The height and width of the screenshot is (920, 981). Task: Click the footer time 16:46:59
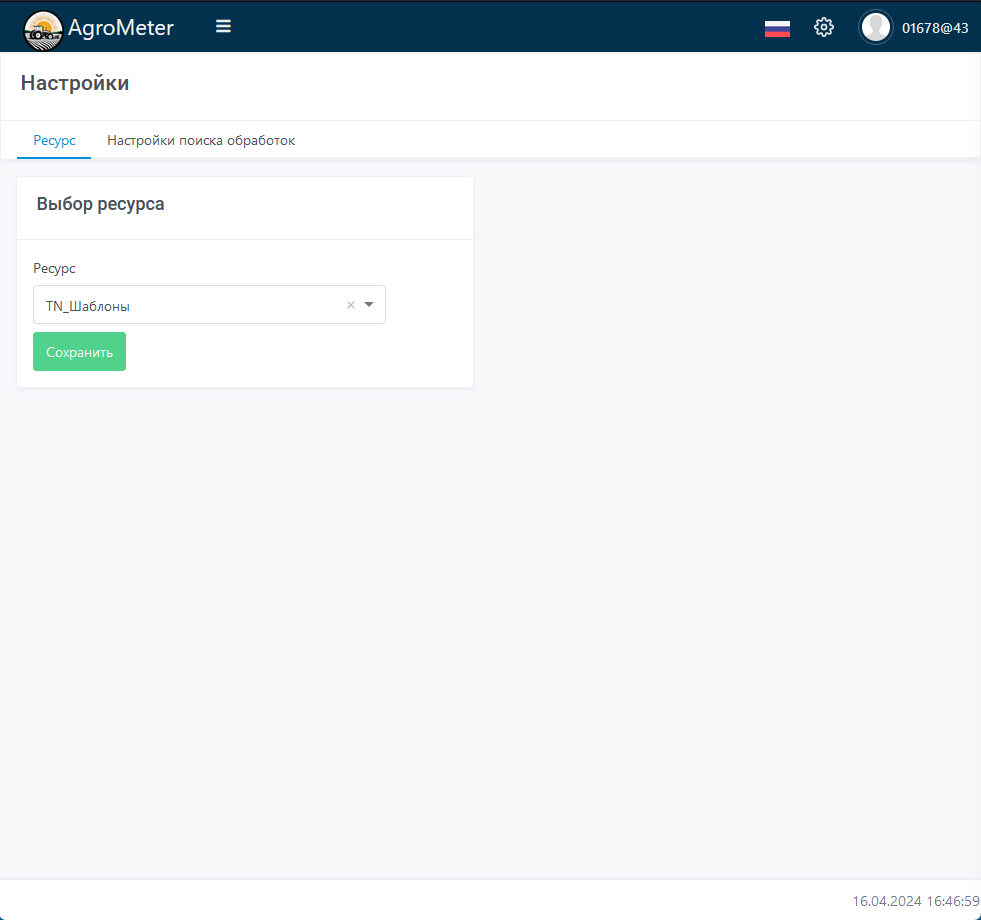click(x=951, y=901)
